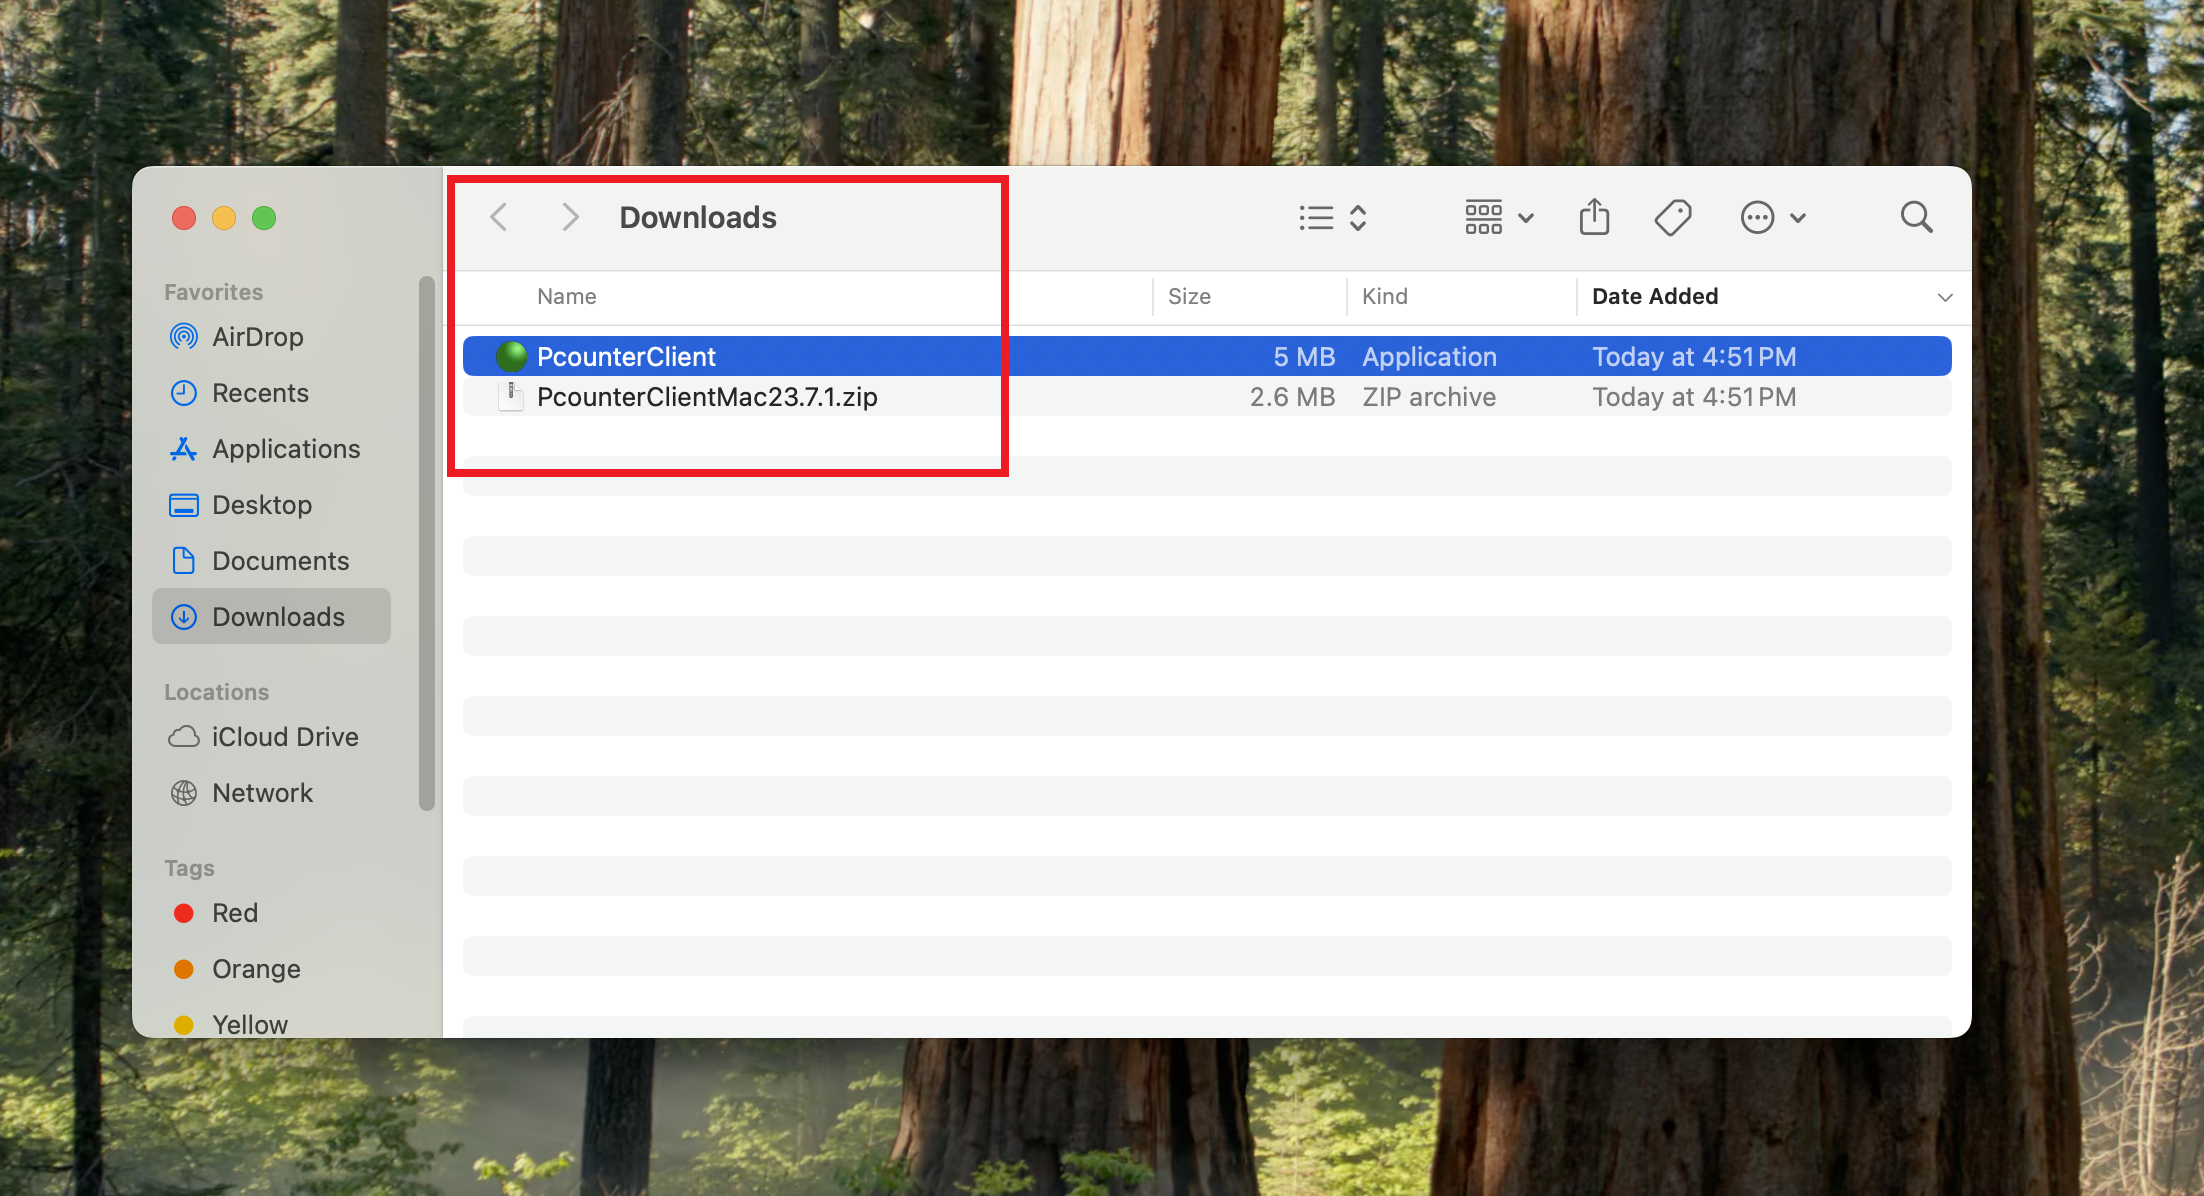Filter by the Red tag
This screenshot has width=2204, height=1196.
[x=234, y=913]
